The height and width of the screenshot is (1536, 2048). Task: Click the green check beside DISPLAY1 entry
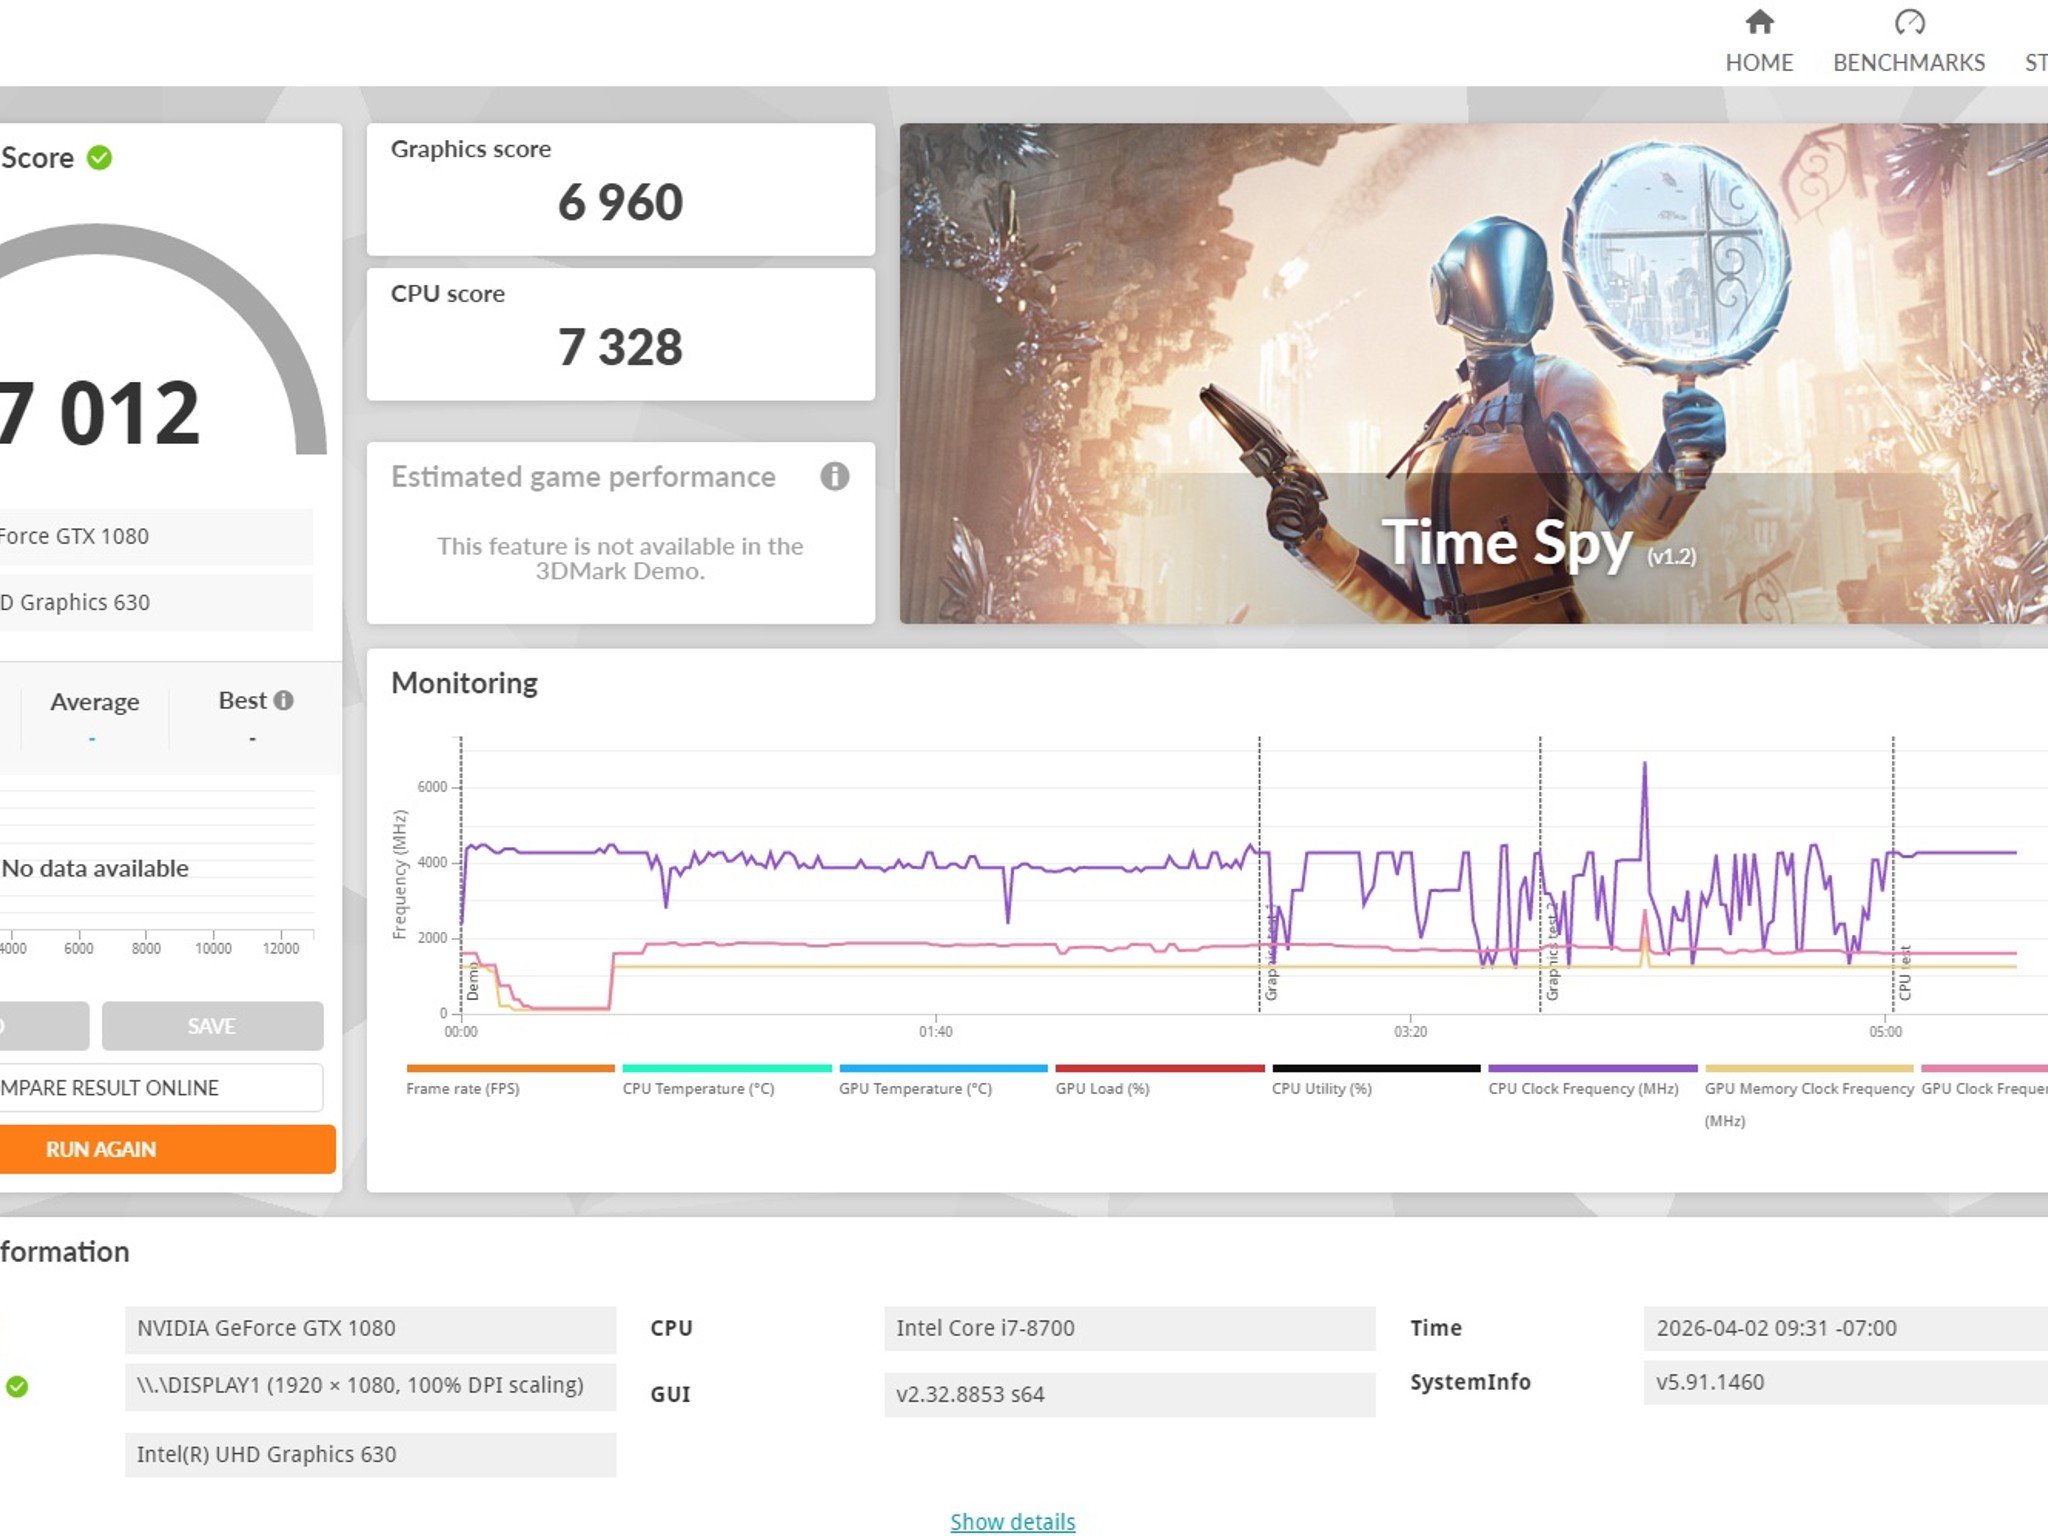coord(17,1386)
